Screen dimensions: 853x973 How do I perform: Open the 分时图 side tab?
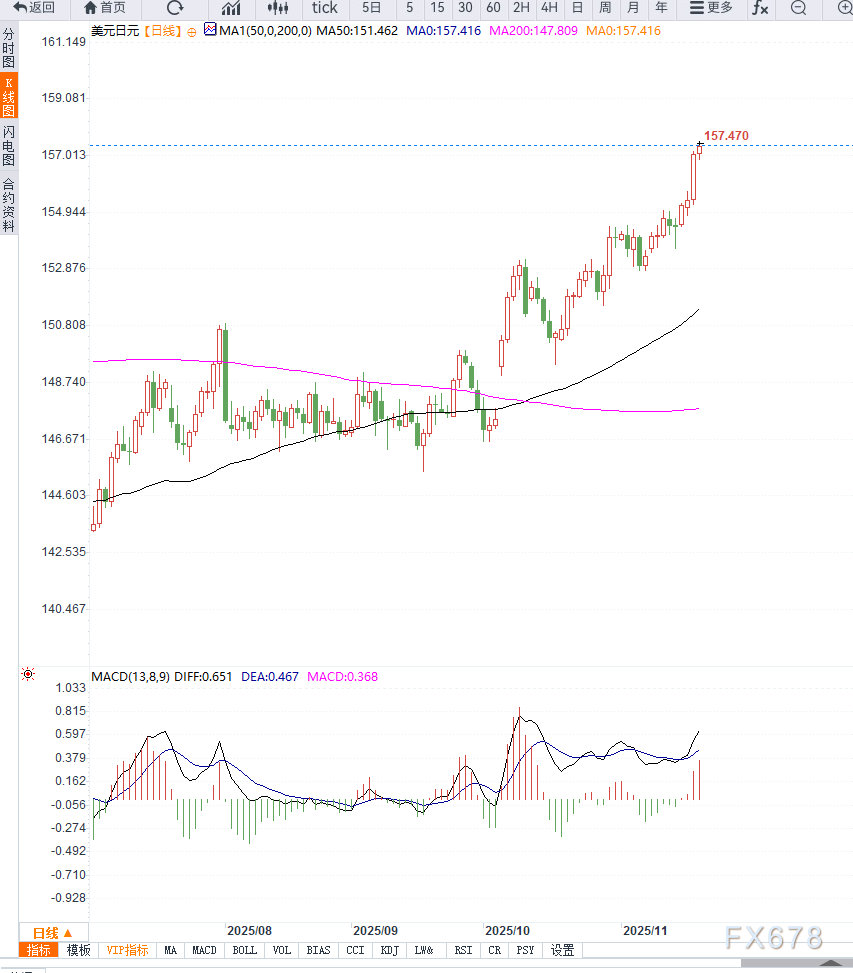pos(9,48)
